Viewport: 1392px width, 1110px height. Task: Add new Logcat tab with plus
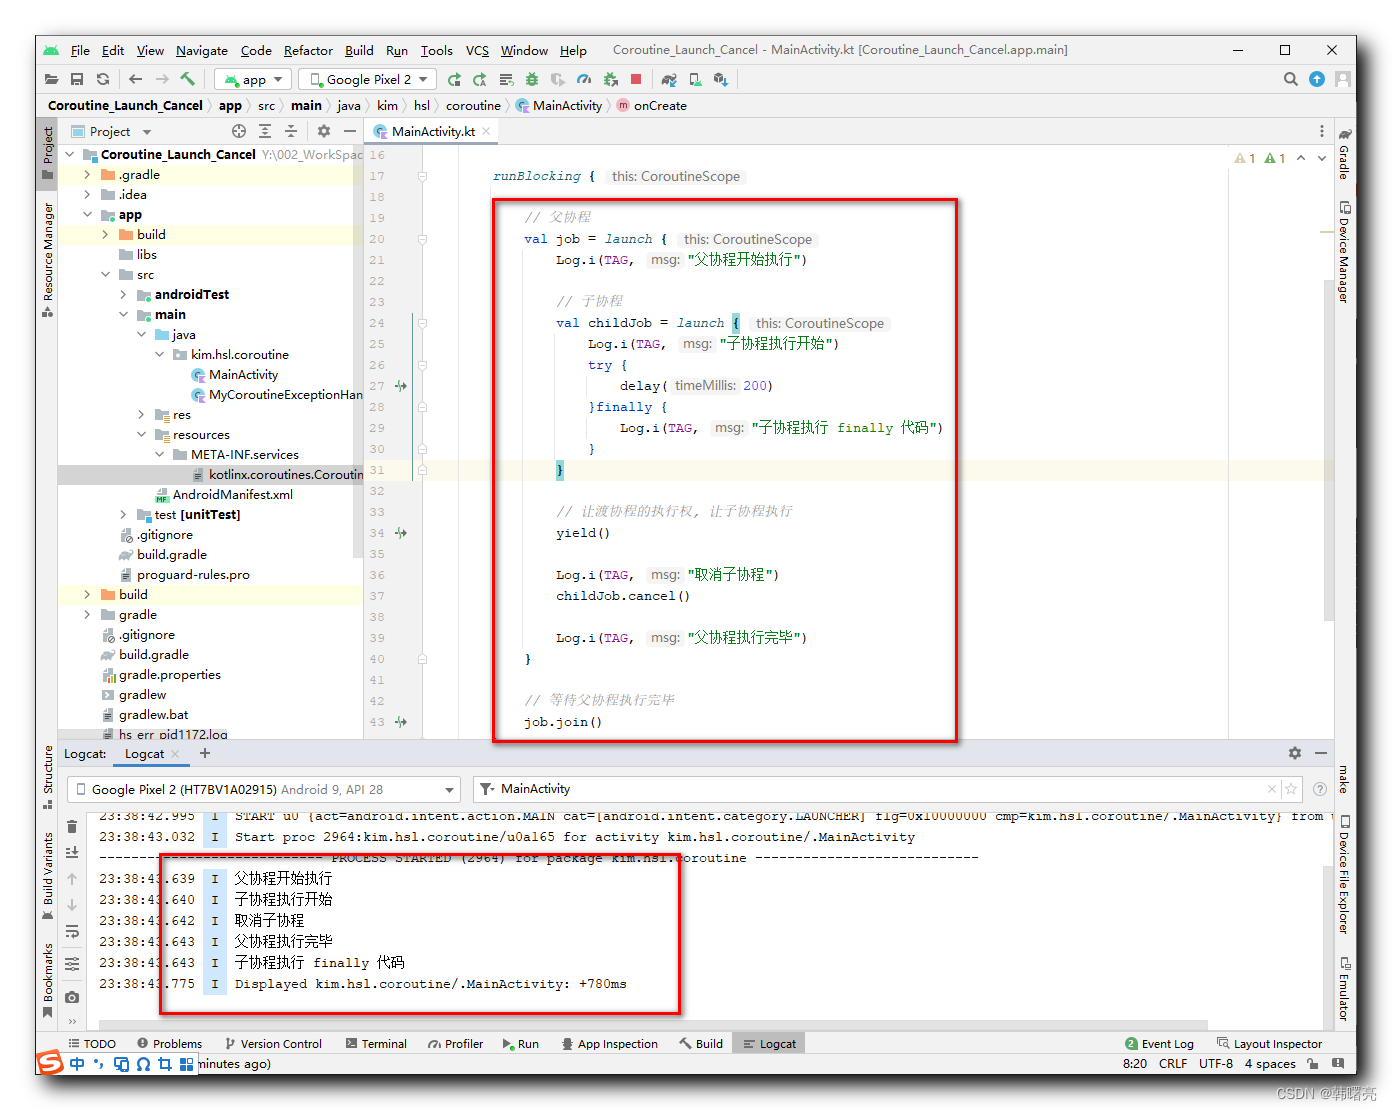pyautogui.click(x=205, y=753)
